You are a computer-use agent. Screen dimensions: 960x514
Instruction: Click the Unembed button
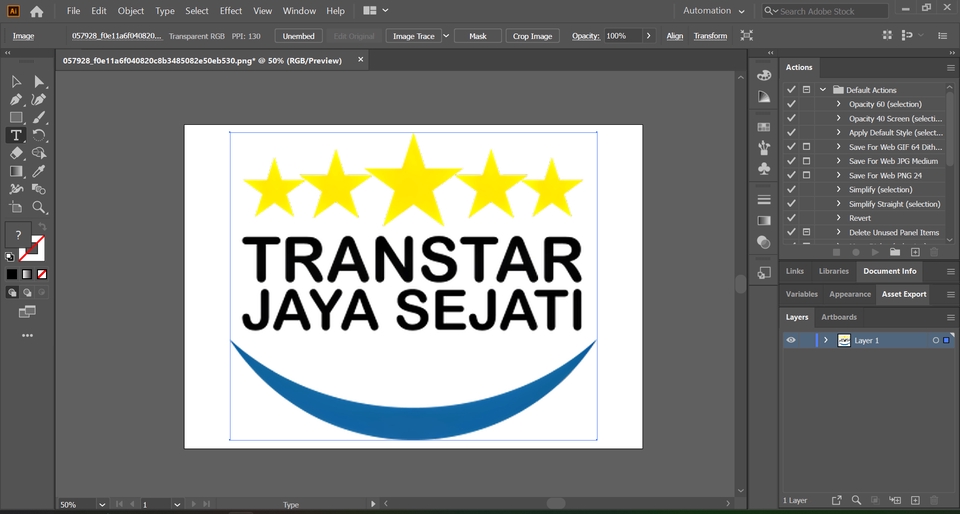pos(298,36)
